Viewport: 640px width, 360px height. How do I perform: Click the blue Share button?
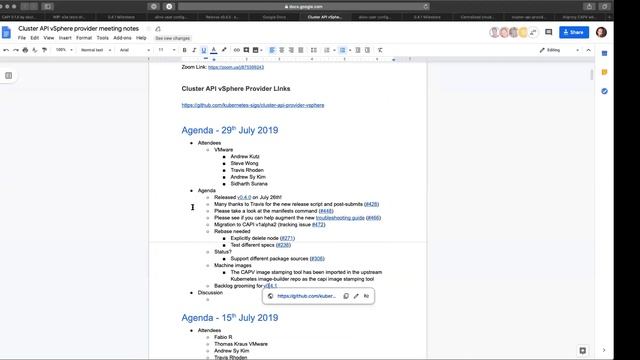pos(574,32)
